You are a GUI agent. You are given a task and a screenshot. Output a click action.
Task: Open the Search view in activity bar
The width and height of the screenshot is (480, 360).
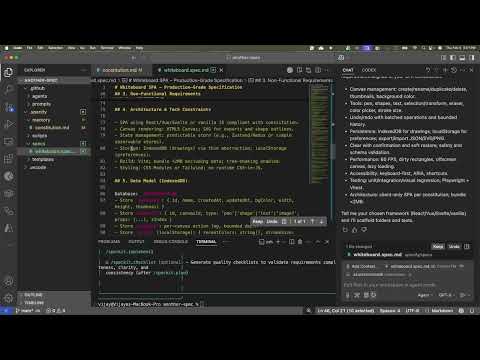tap(9, 89)
